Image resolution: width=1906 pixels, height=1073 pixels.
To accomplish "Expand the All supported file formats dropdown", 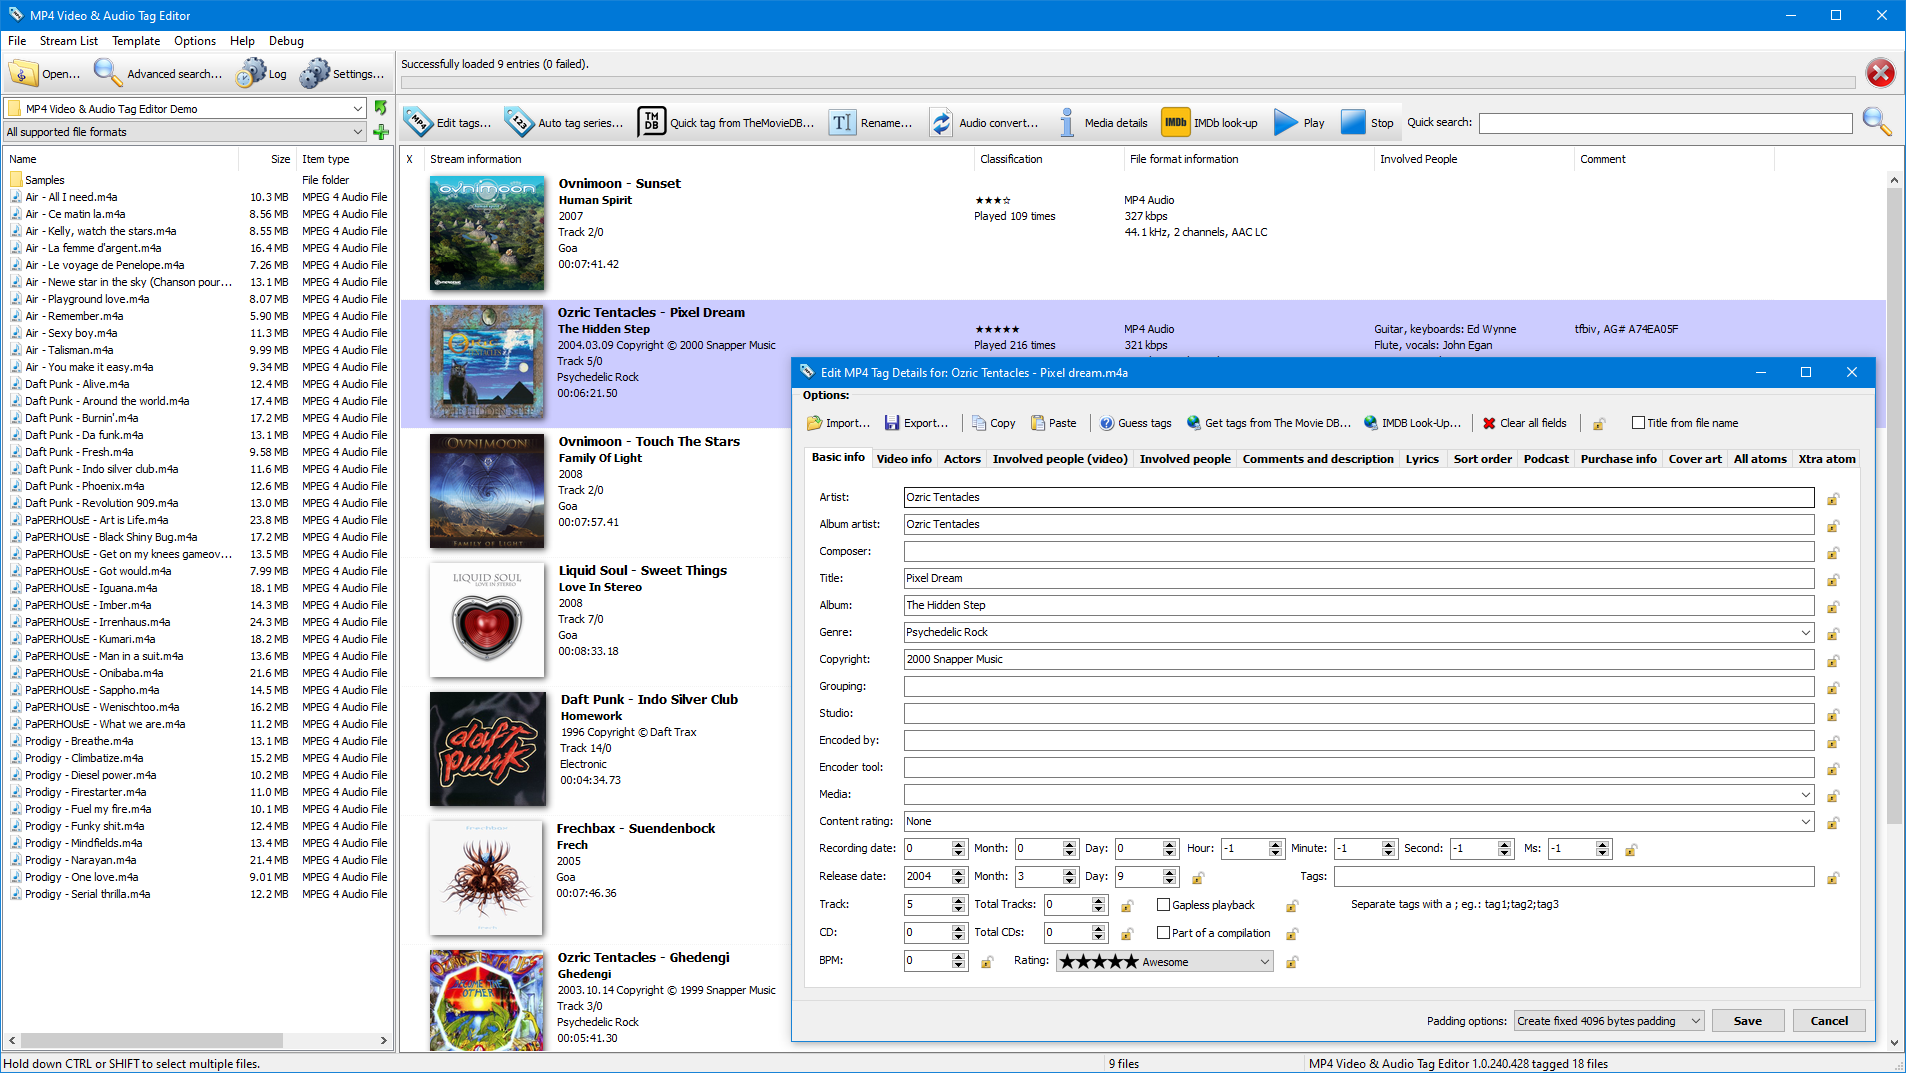I will (357, 131).
